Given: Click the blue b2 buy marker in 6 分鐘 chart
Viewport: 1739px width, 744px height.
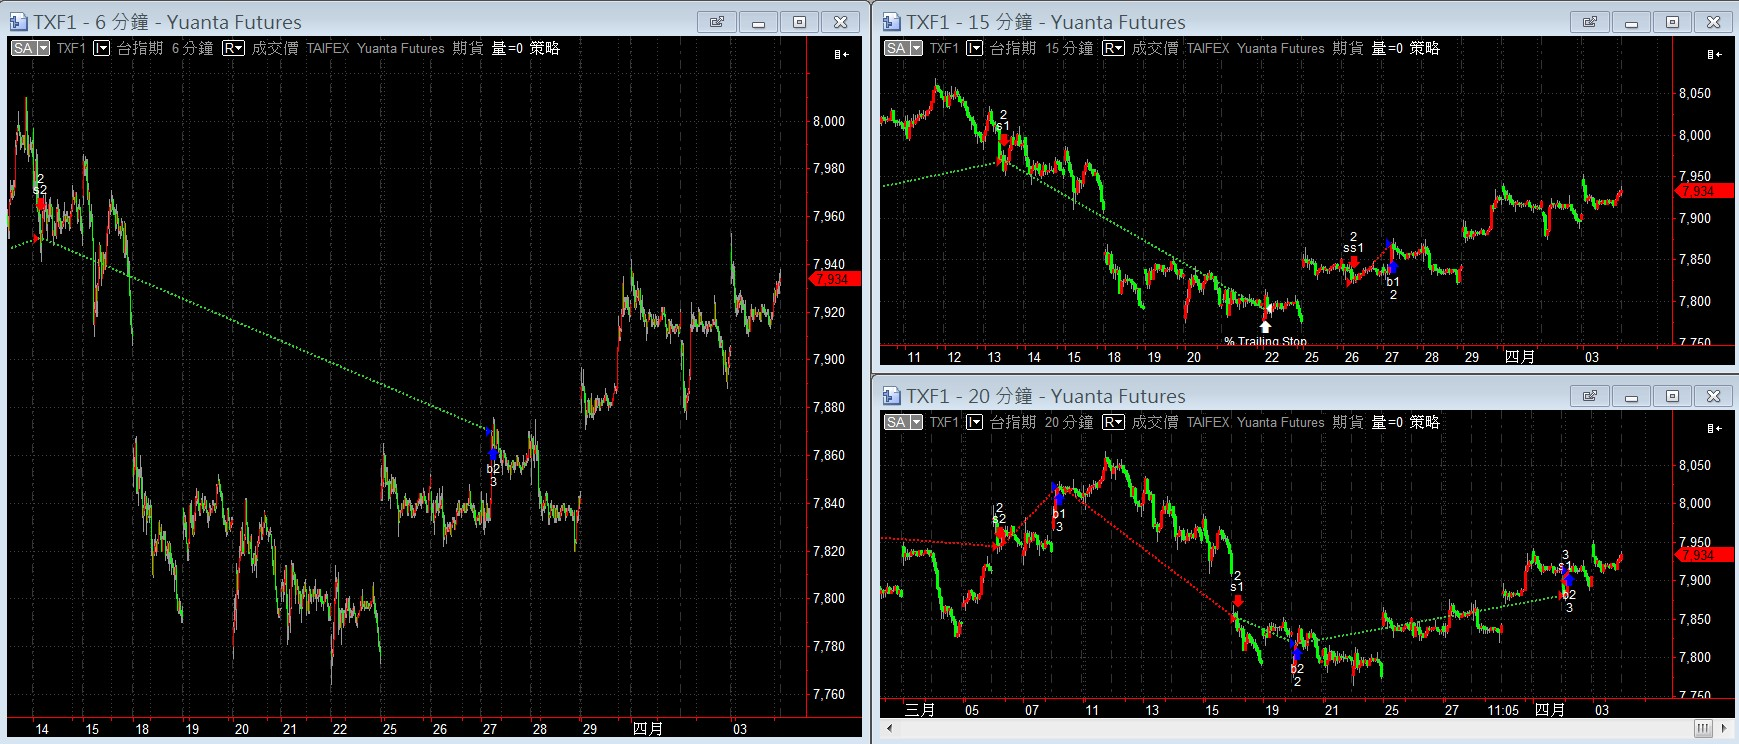Looking at the screenshot, I should pos(493,454).
